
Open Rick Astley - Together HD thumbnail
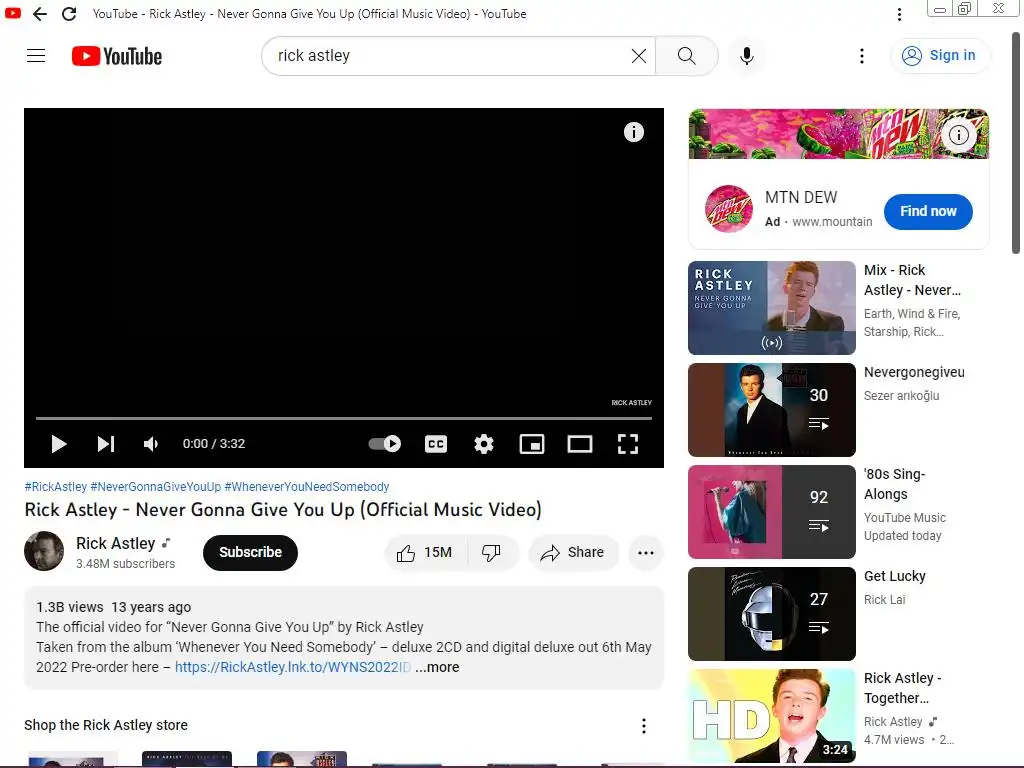tap(771, 716)
